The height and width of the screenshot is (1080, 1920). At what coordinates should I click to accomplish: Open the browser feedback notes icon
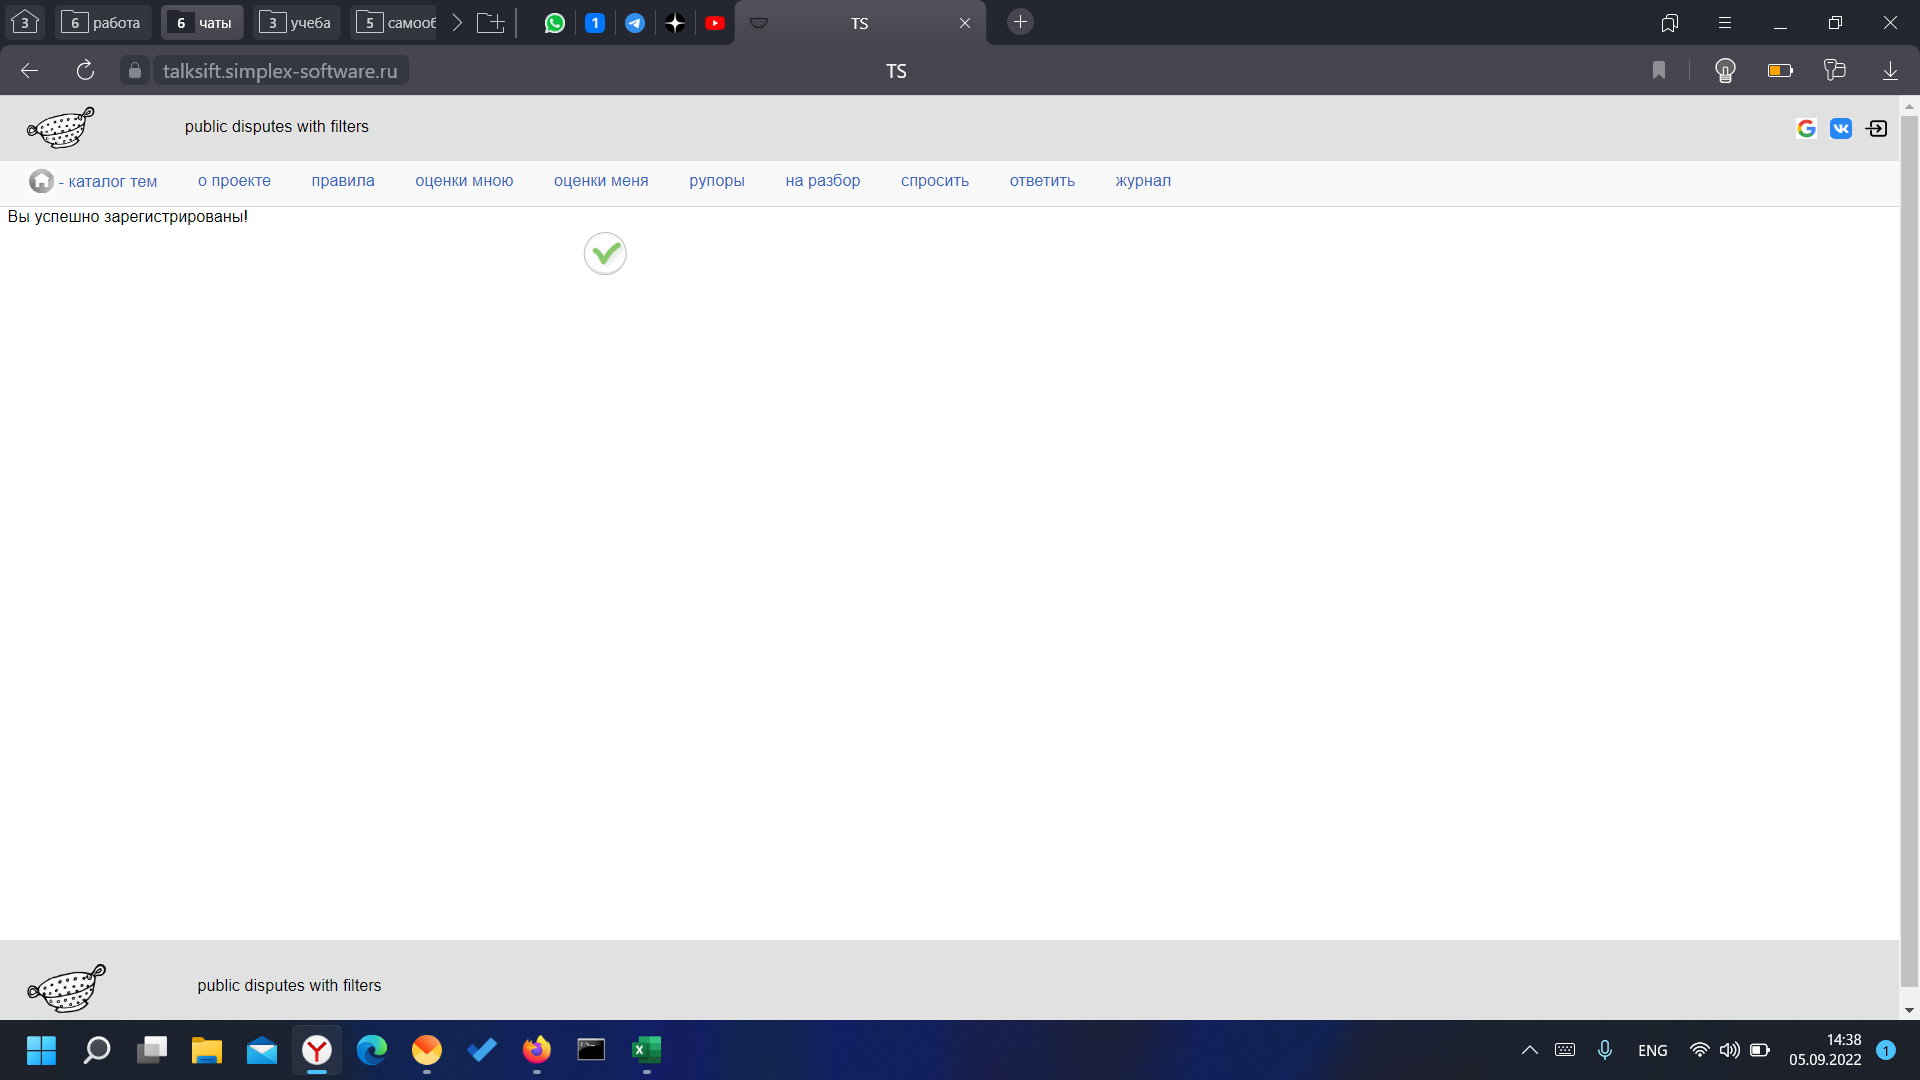pyautogui.click(x=1835, y=70)
